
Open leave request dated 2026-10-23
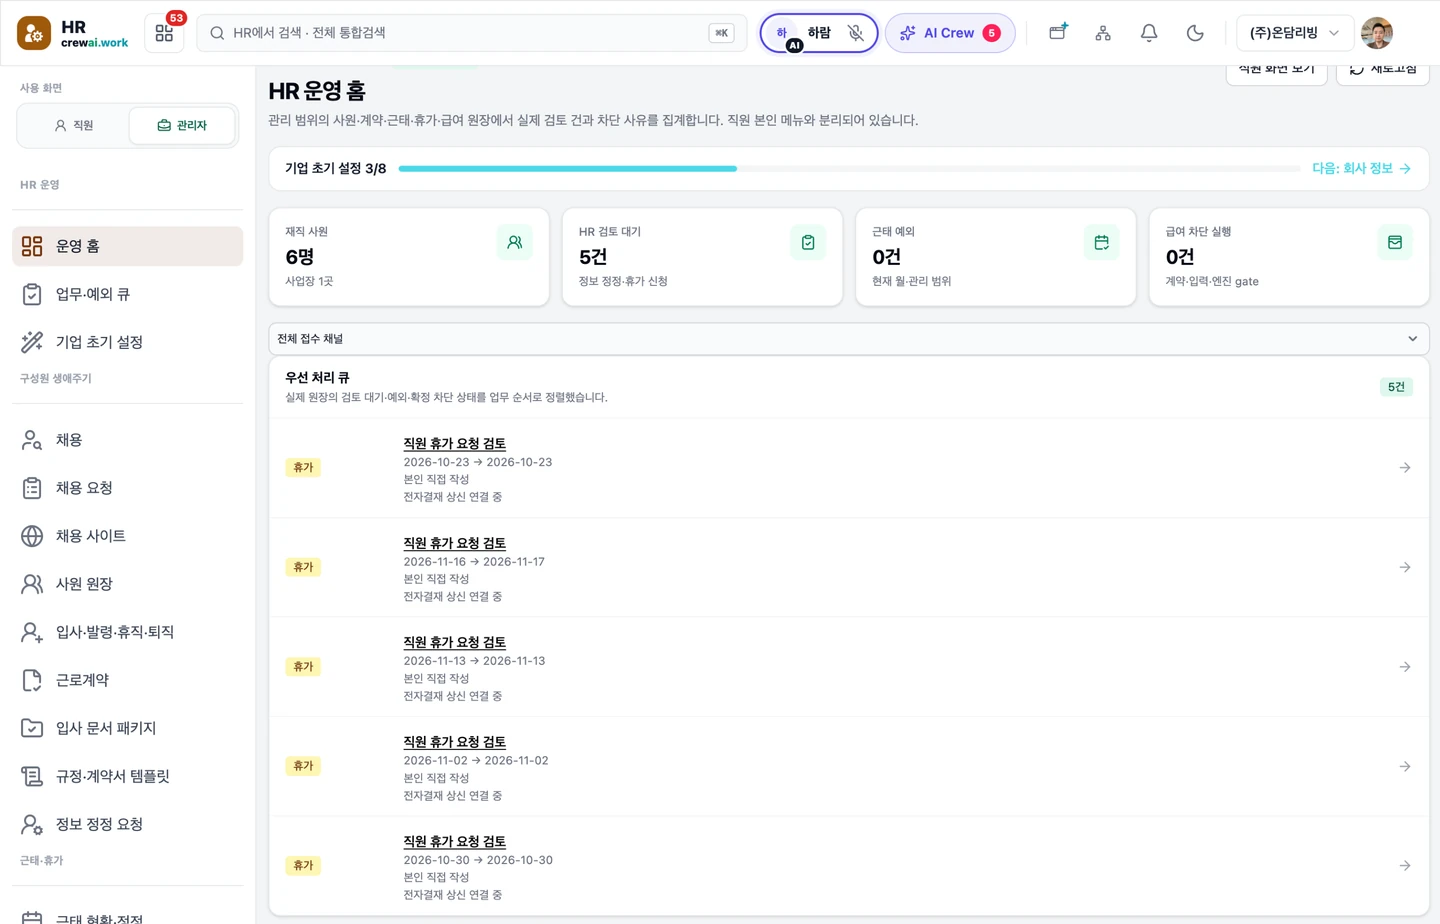[x=849, y=468]
